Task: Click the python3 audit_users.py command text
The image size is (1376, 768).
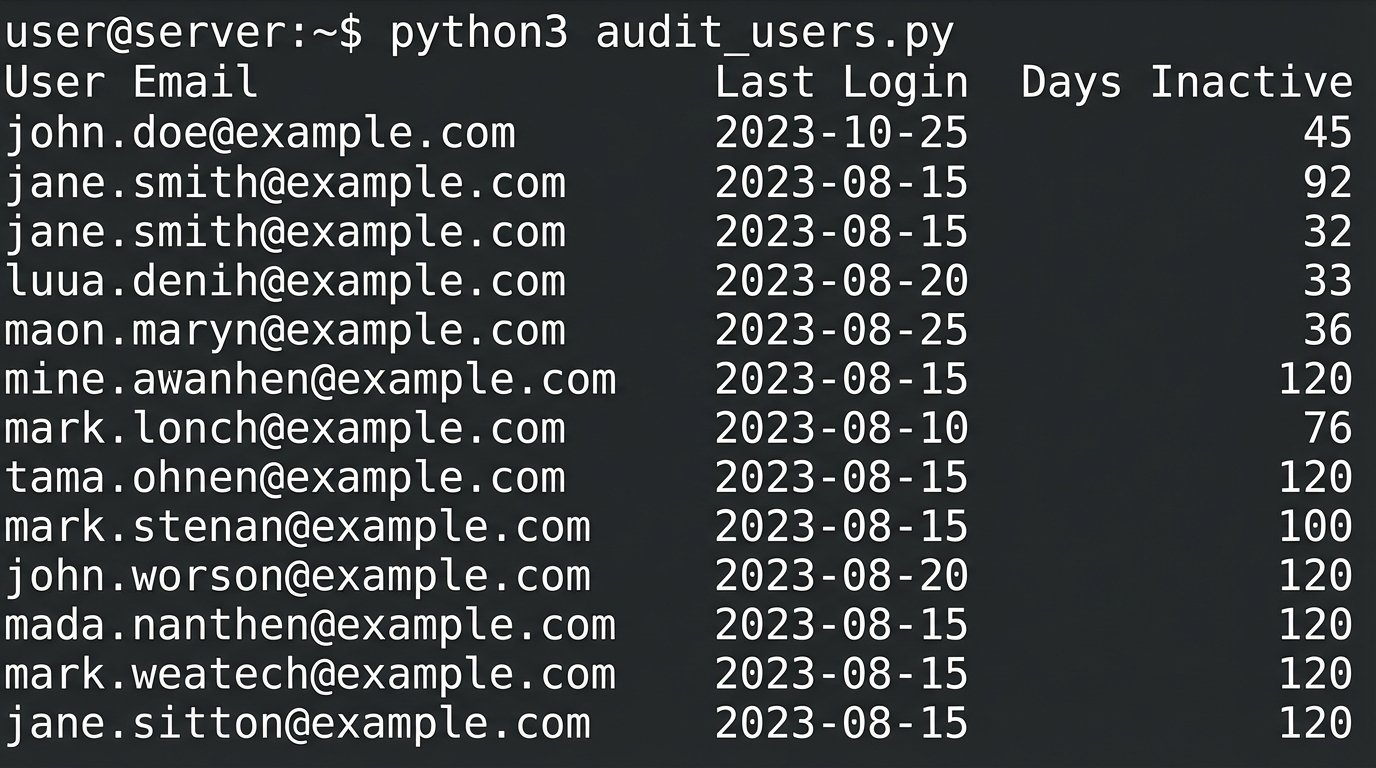Action: tap(672, 34)
